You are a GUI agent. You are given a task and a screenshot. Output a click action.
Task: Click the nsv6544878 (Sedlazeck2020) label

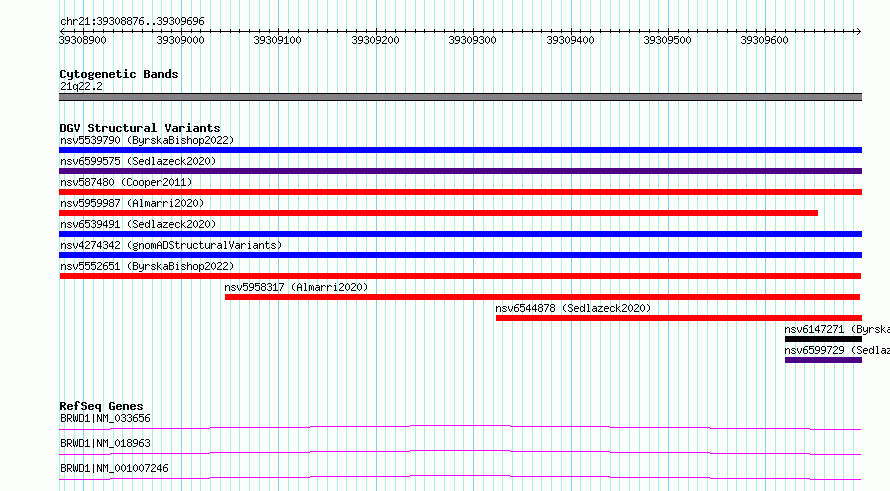click(x=573, y=308)
